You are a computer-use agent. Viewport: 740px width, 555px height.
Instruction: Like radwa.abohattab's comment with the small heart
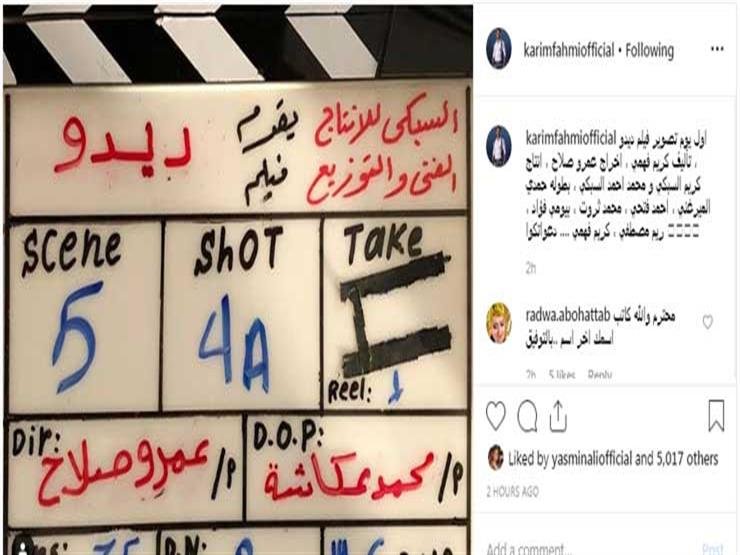pyautogui.click(x=707, y=322)
